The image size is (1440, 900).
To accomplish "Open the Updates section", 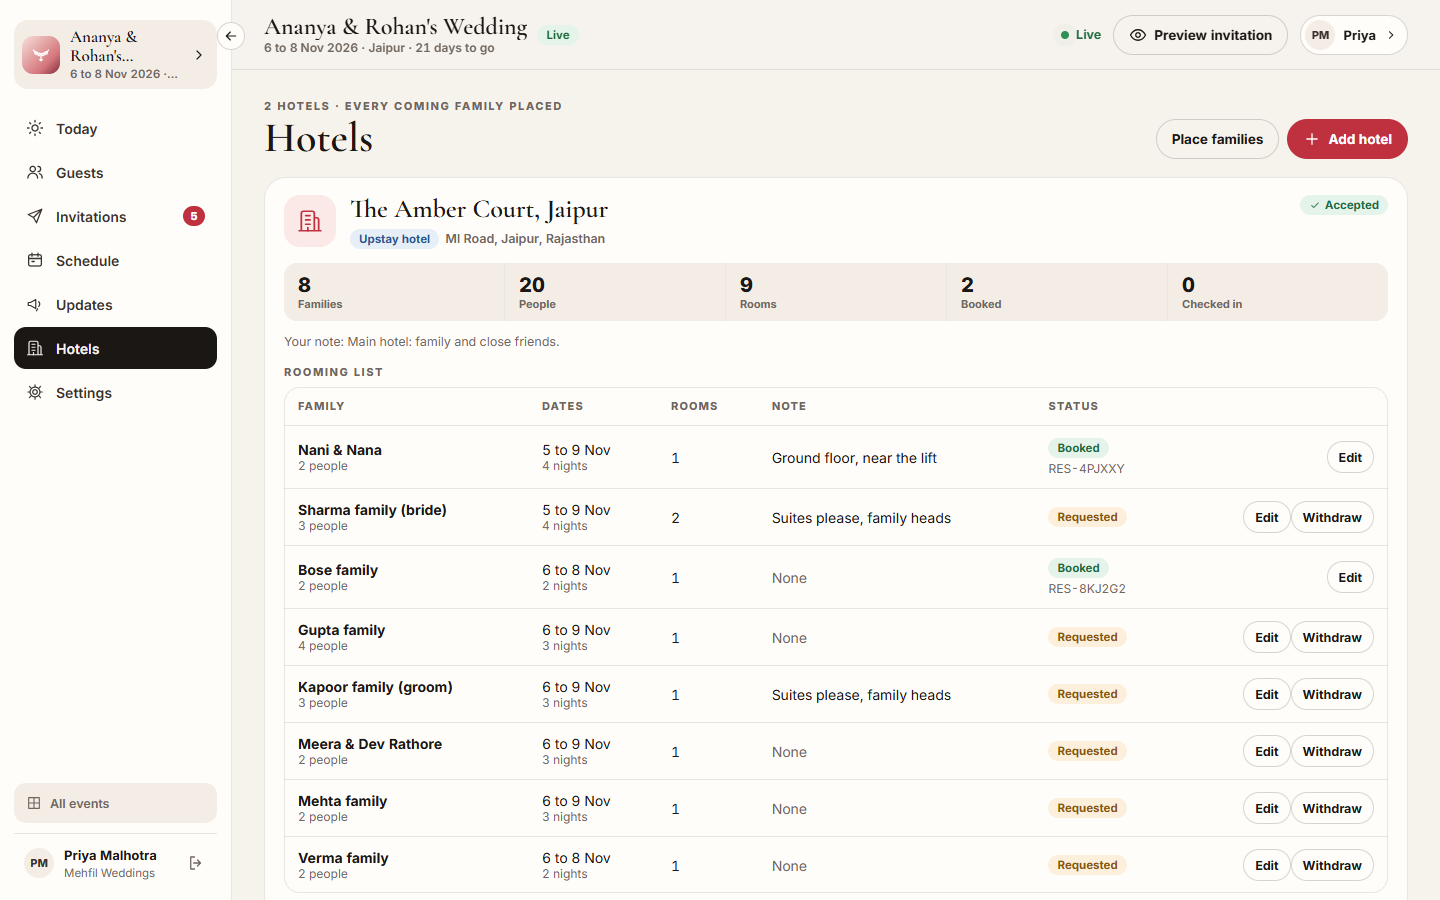I will pos(115,305).
